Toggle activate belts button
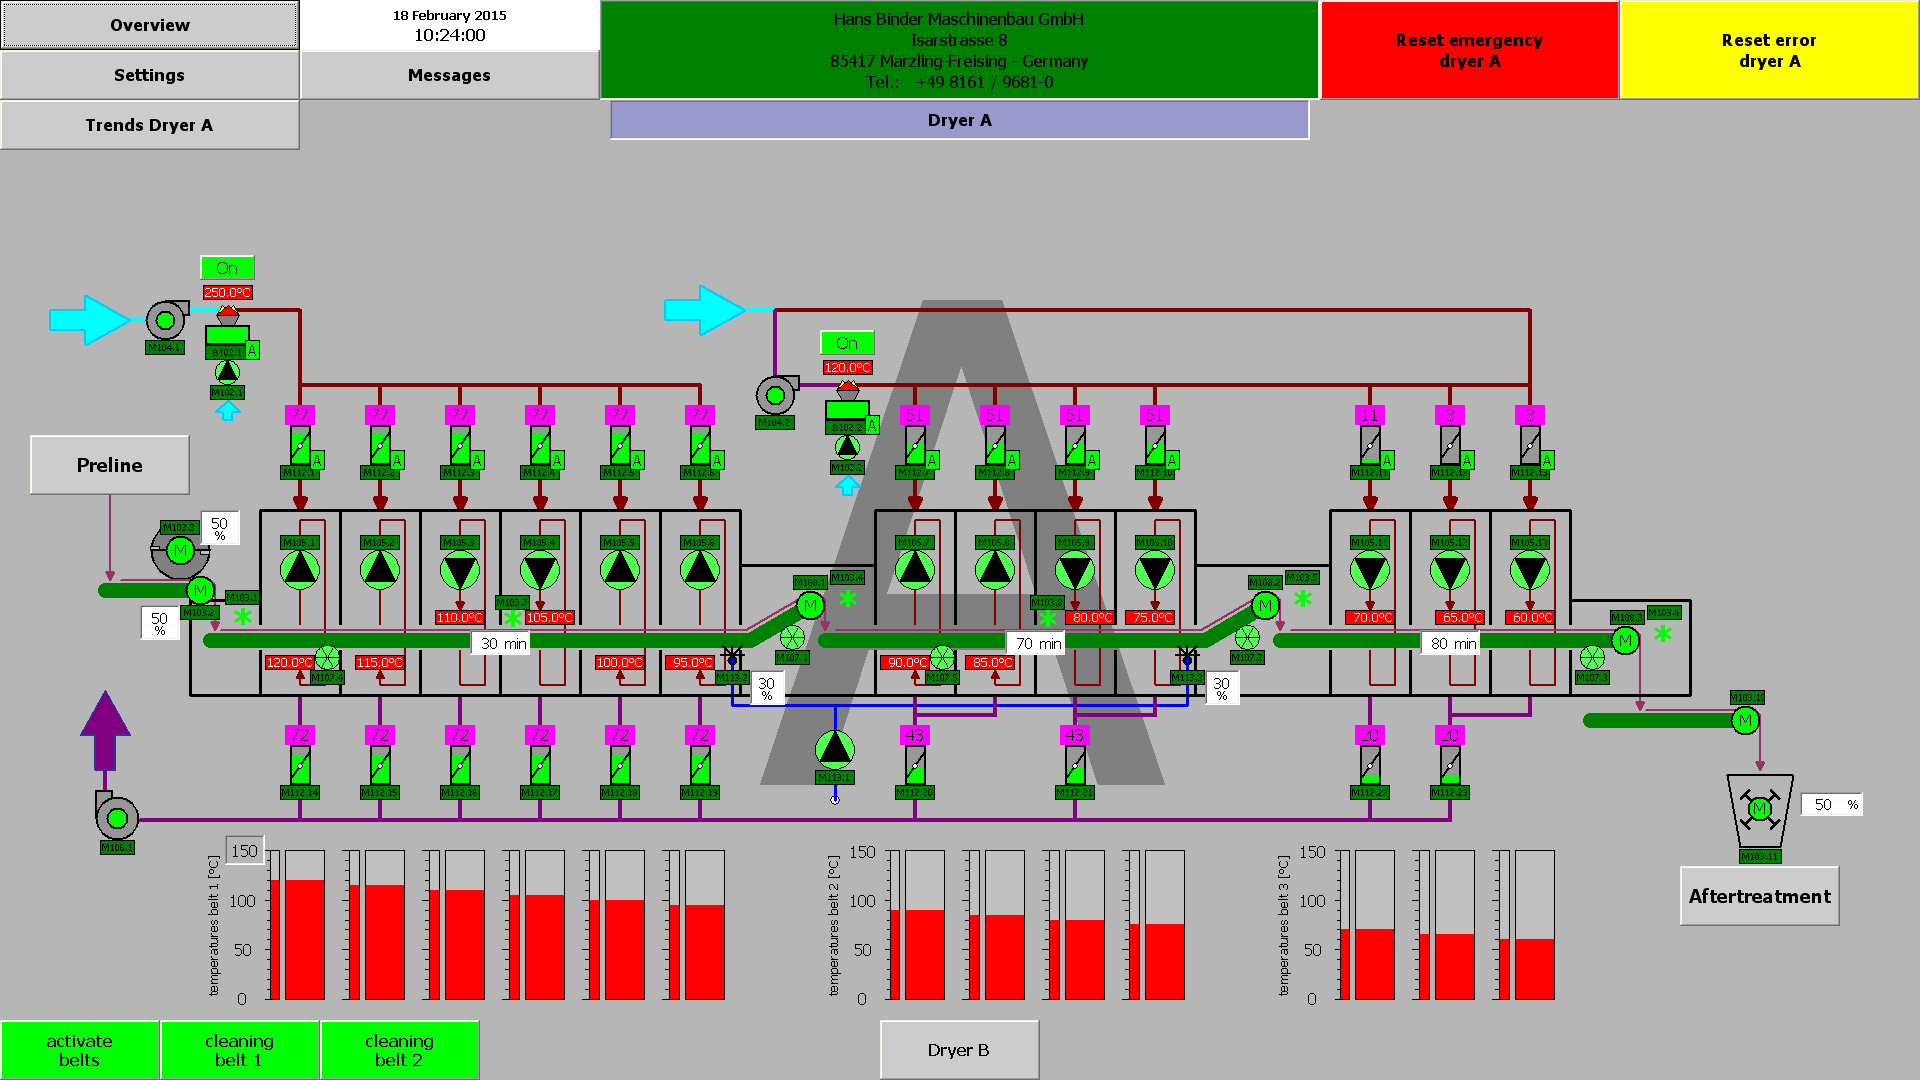 (80, 1050)
